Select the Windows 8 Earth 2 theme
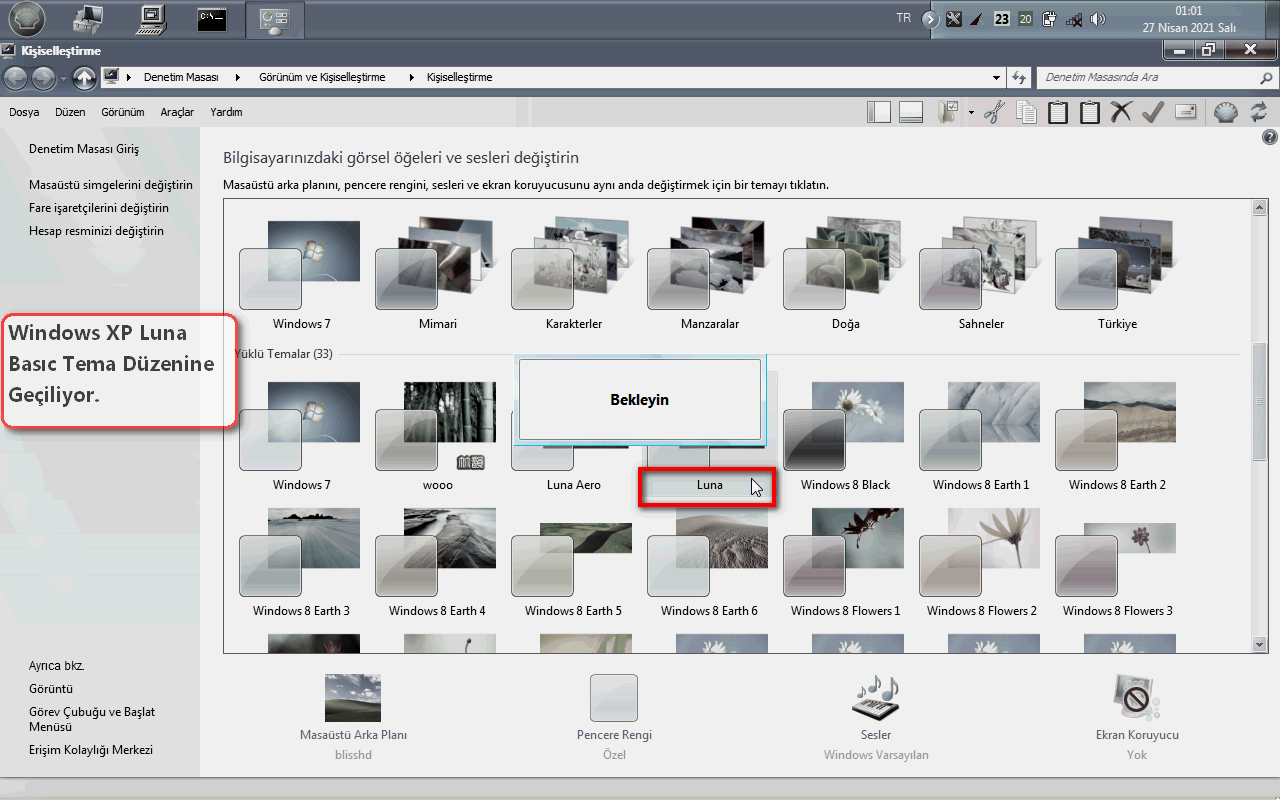Image resolution: width=1280 pixels, height=800 pixels. tap(1118, 435)
